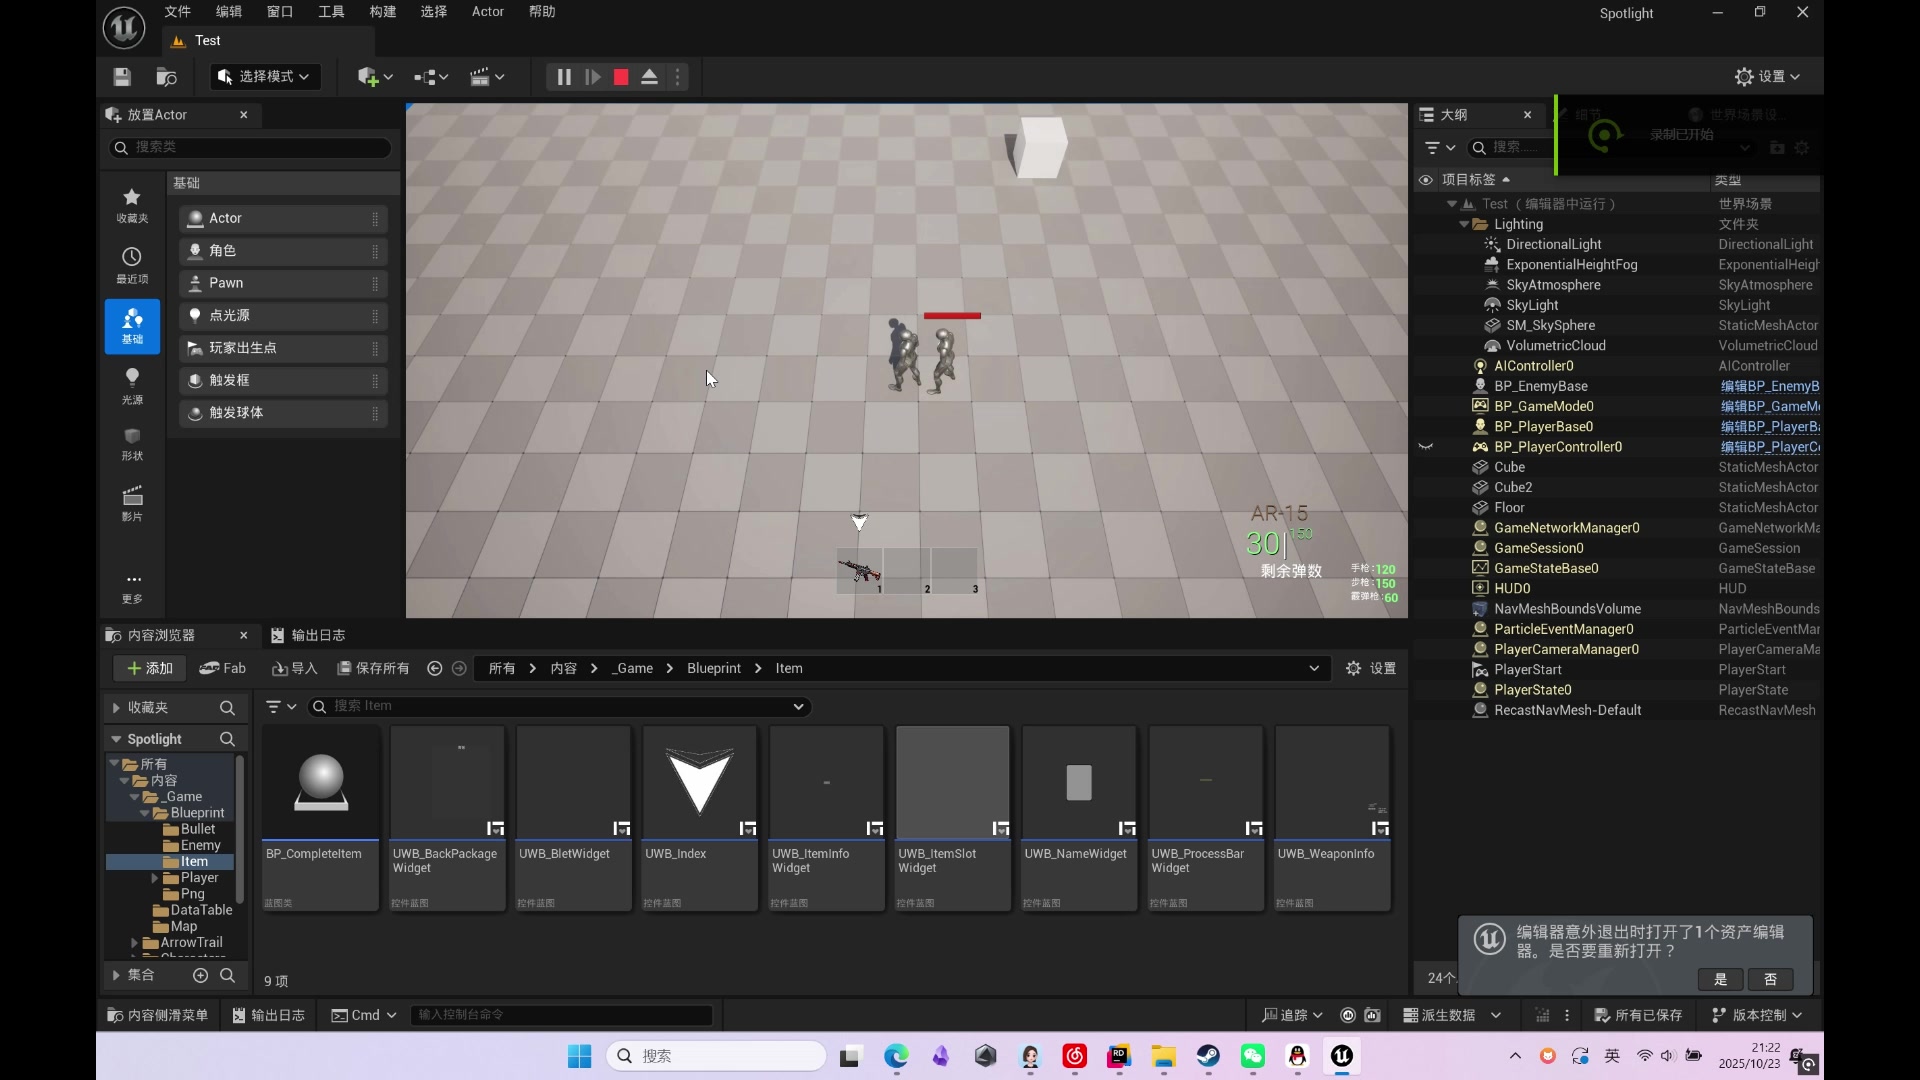Click Yes on the reopen assets notification

coord(1720,979)
